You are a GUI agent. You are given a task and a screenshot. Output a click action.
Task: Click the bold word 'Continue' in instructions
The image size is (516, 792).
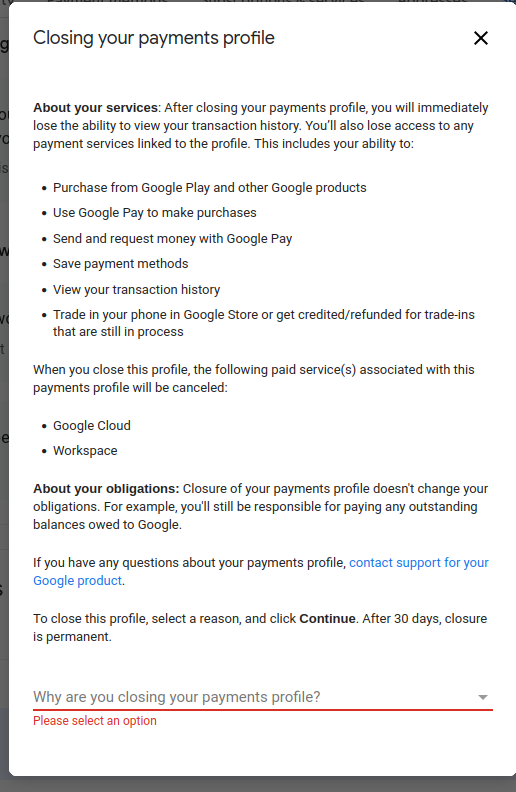tap(327, 619)
